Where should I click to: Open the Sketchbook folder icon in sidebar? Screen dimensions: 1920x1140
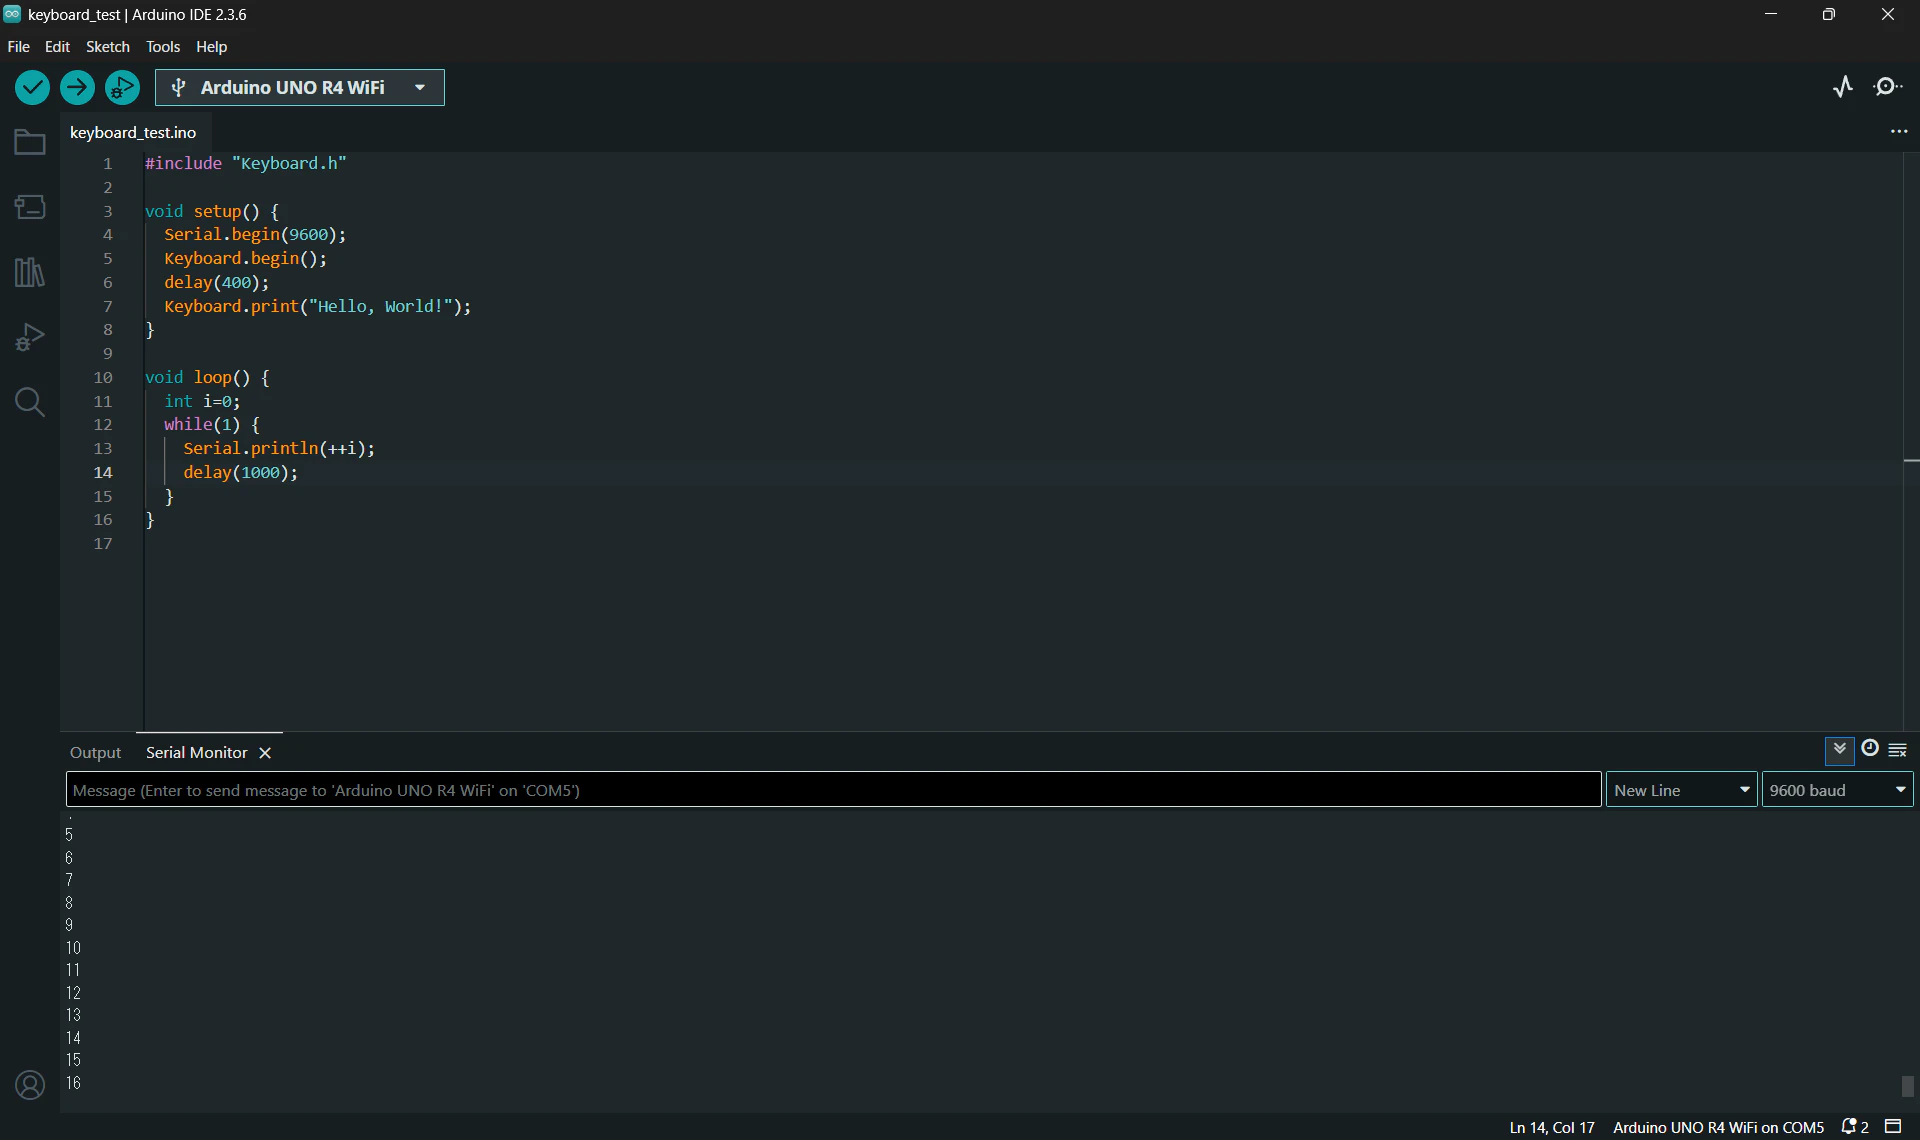(30, 142)
